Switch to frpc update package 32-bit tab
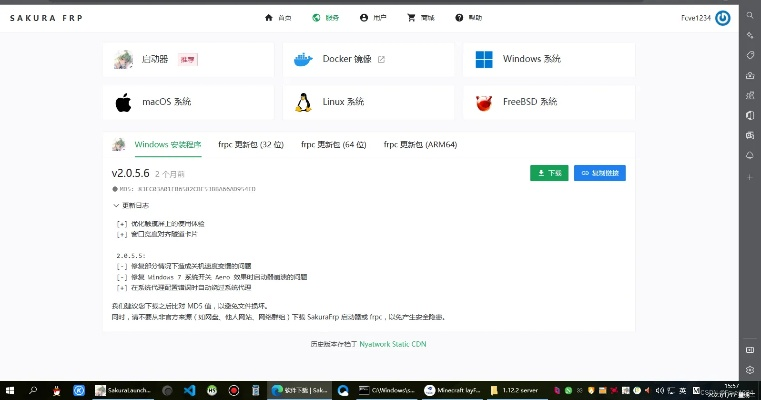The height and width of the screenshot is (400, 761). point(251,145)
